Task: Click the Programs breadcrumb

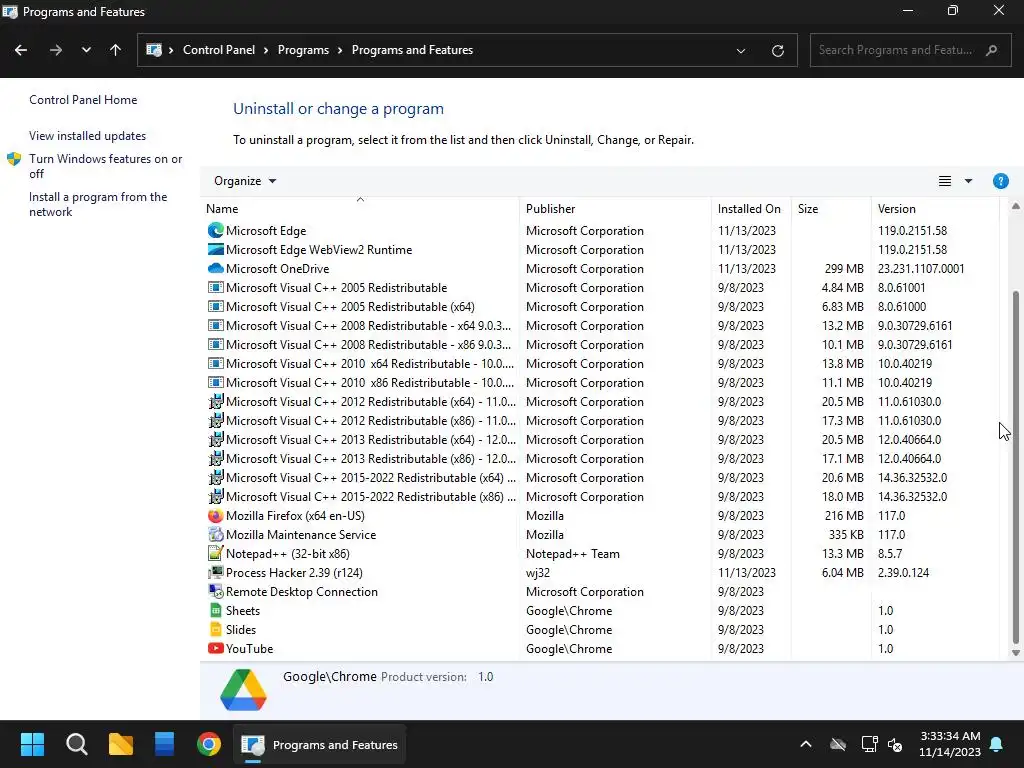Action: 303,50
